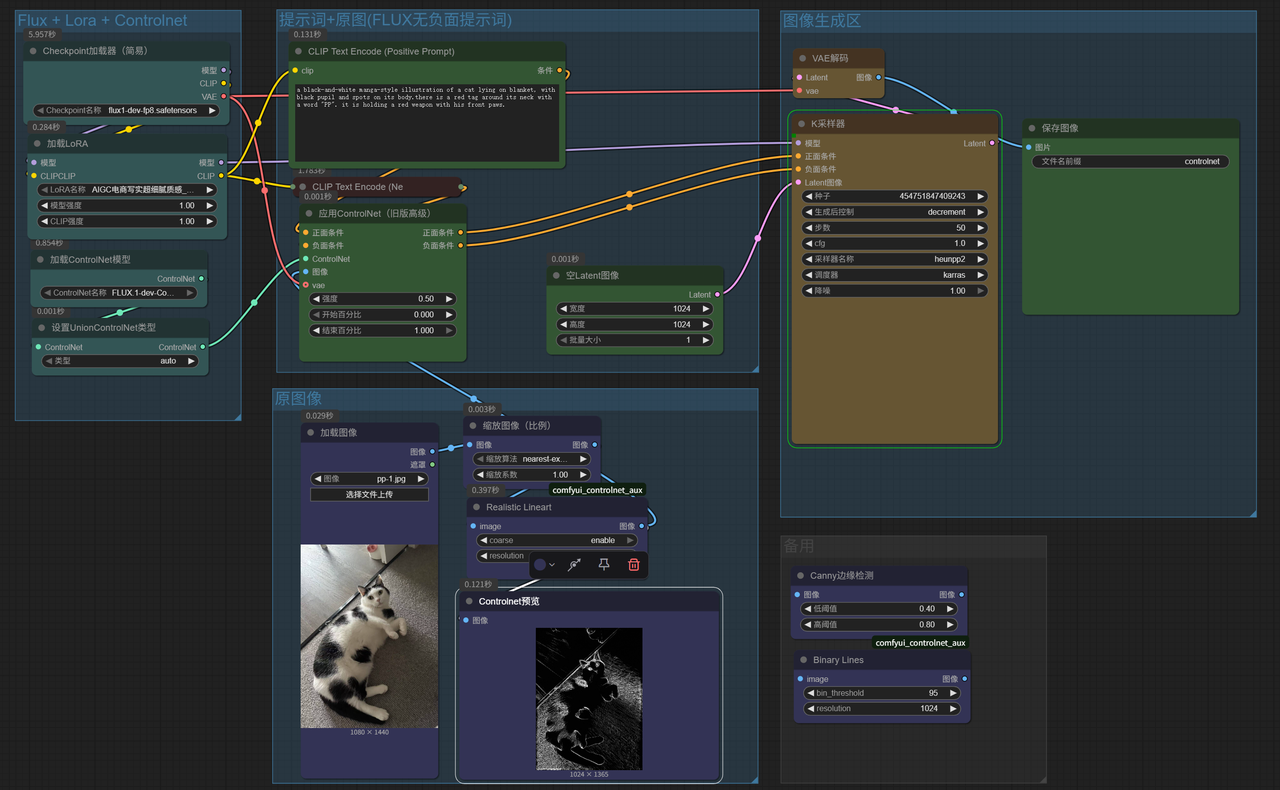The image size is (1280, 790).
Task: Pin the Realistic Lineart node
Action: [x=603, y=565]
